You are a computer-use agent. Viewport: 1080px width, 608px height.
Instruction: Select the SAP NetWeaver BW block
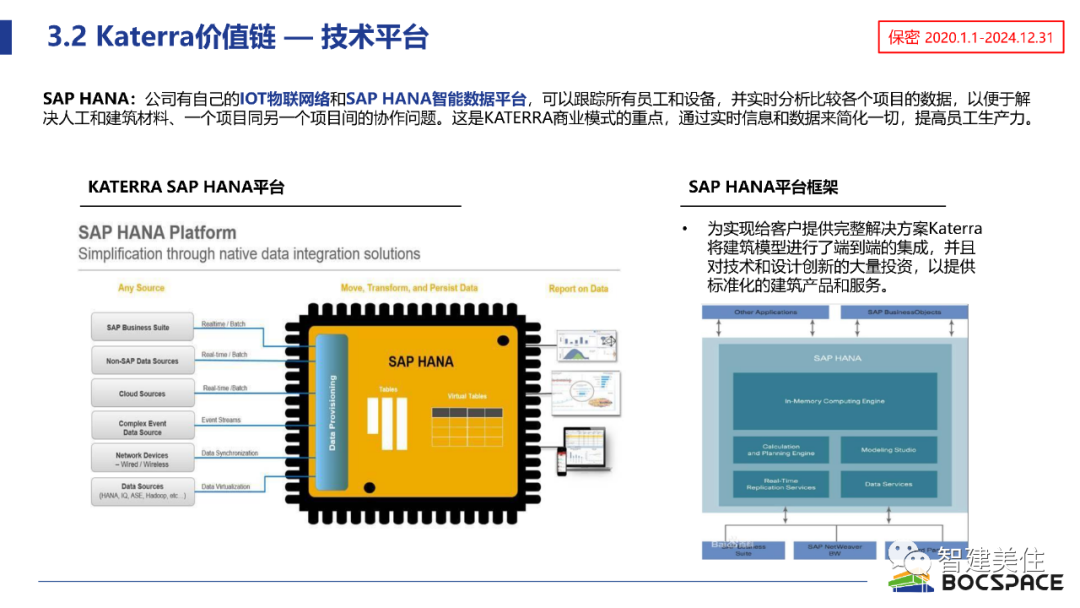835,550
